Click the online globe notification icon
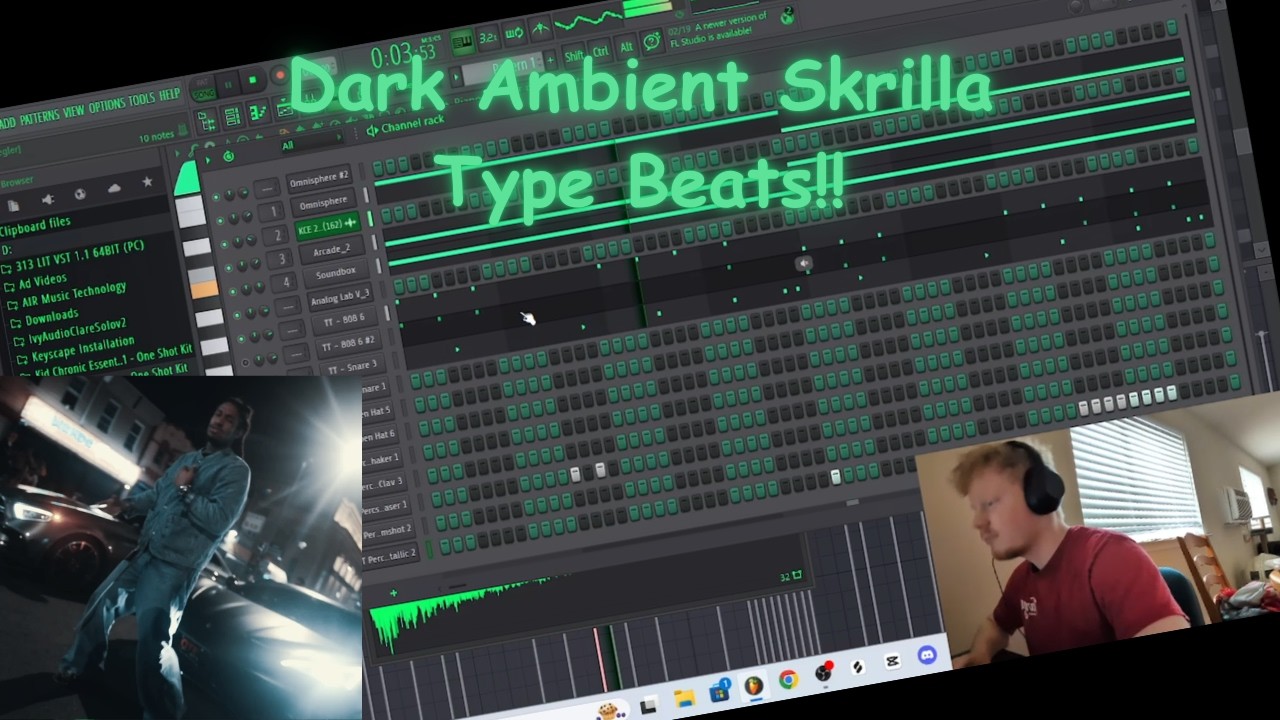The image size is (1280, 720). 787,15
